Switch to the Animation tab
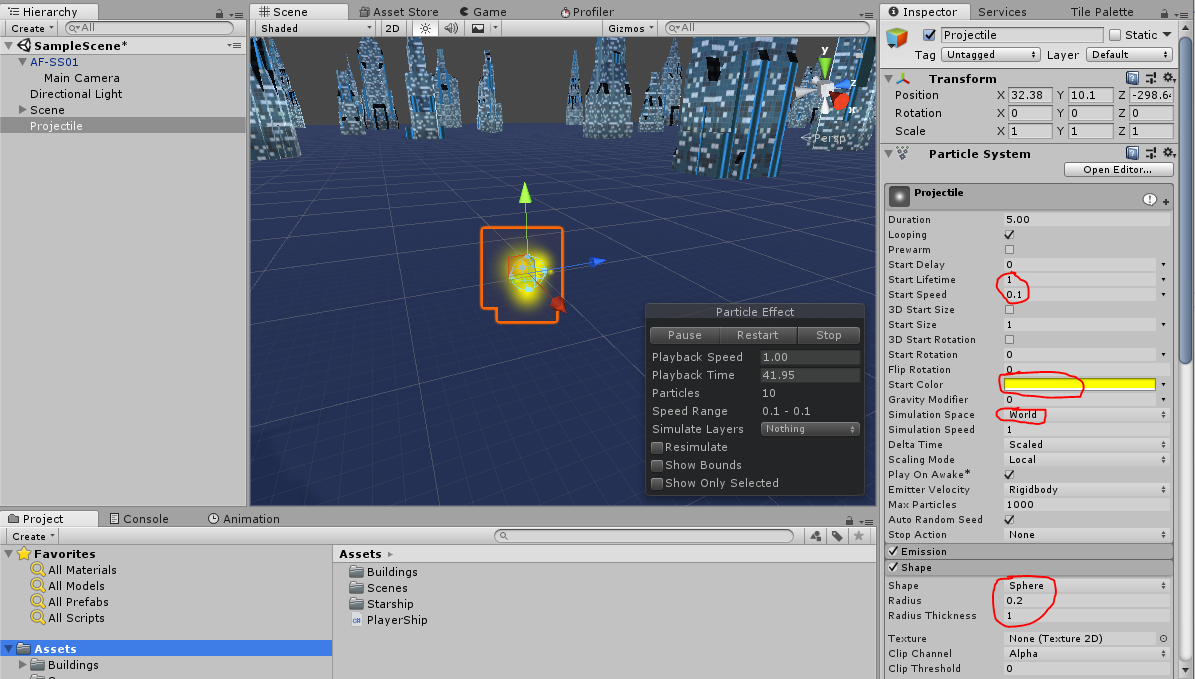 point(244,519)
